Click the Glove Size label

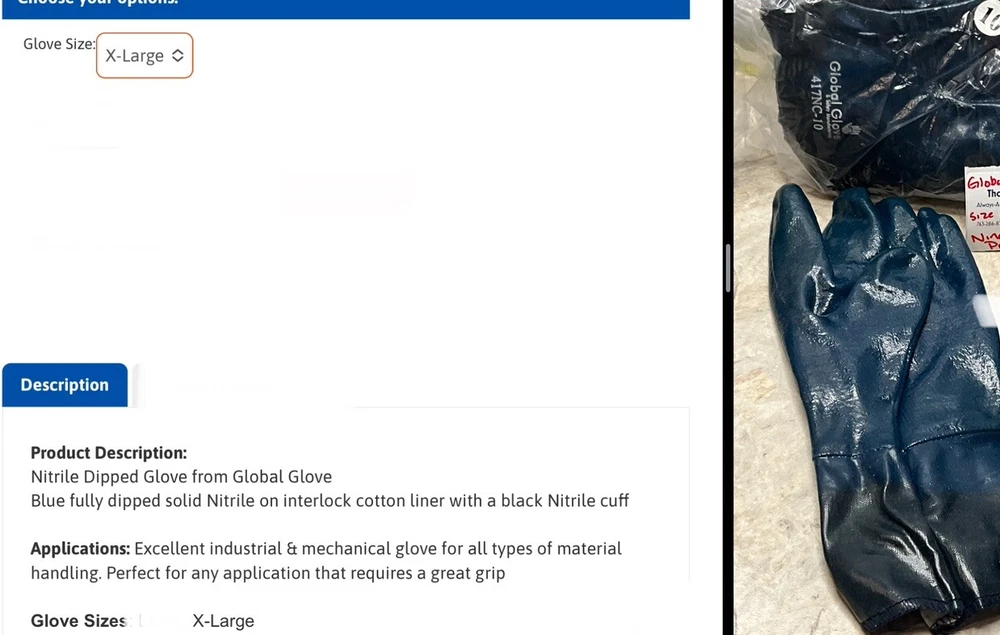[59, 44]
